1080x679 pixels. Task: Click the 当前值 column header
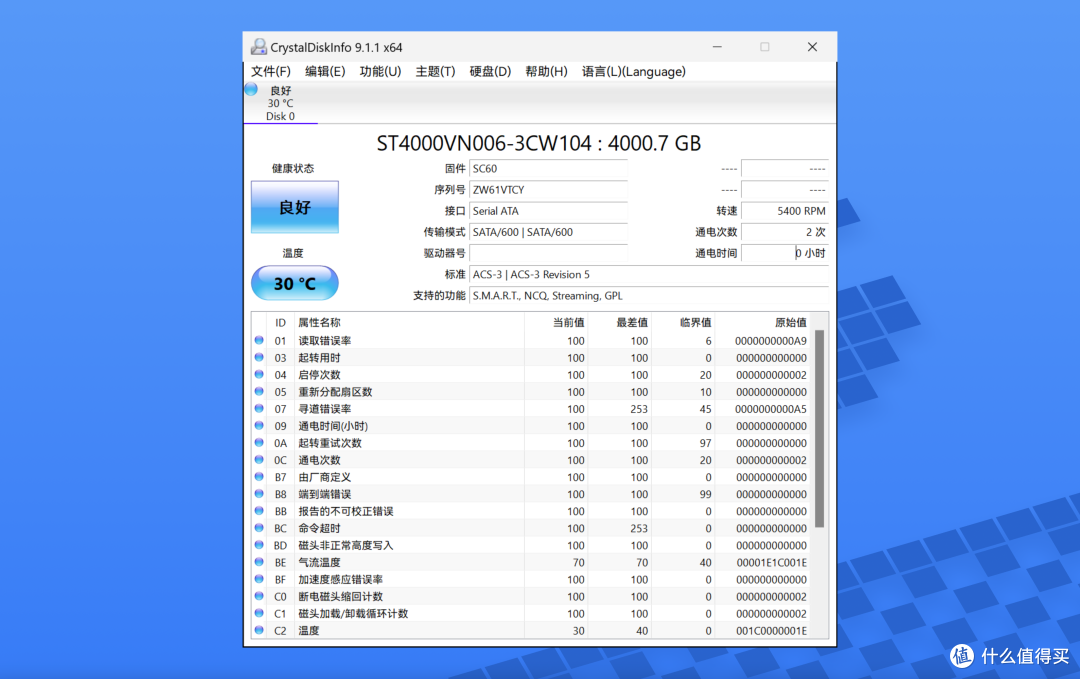point(569,322)
